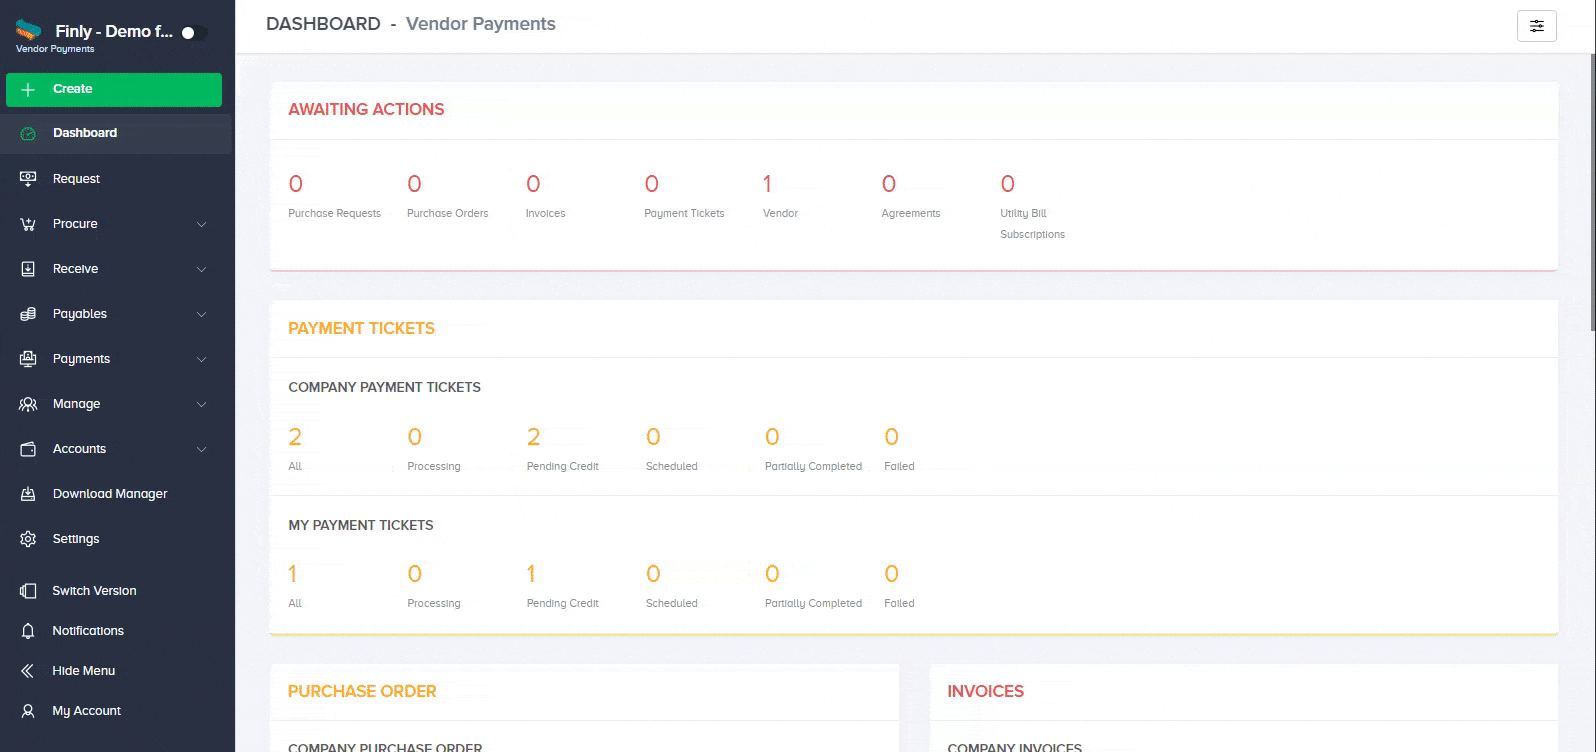Click the green Create button
This screenshot has height=752, width=1596.
(x=114, y=89)
